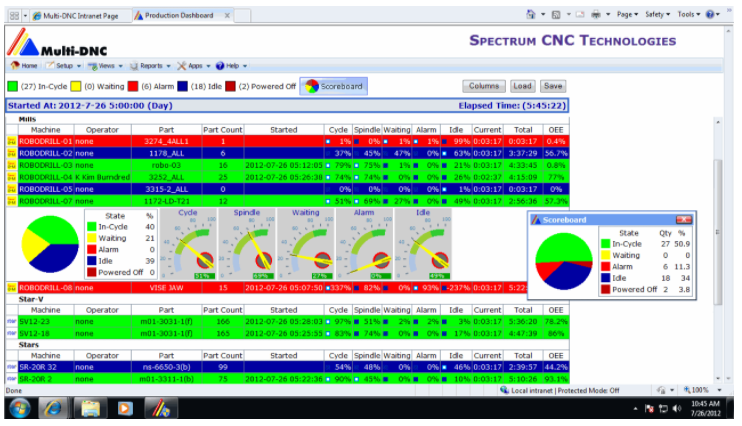
Task: Click the Action Center flag tray icon
Action: pos(650,408)
